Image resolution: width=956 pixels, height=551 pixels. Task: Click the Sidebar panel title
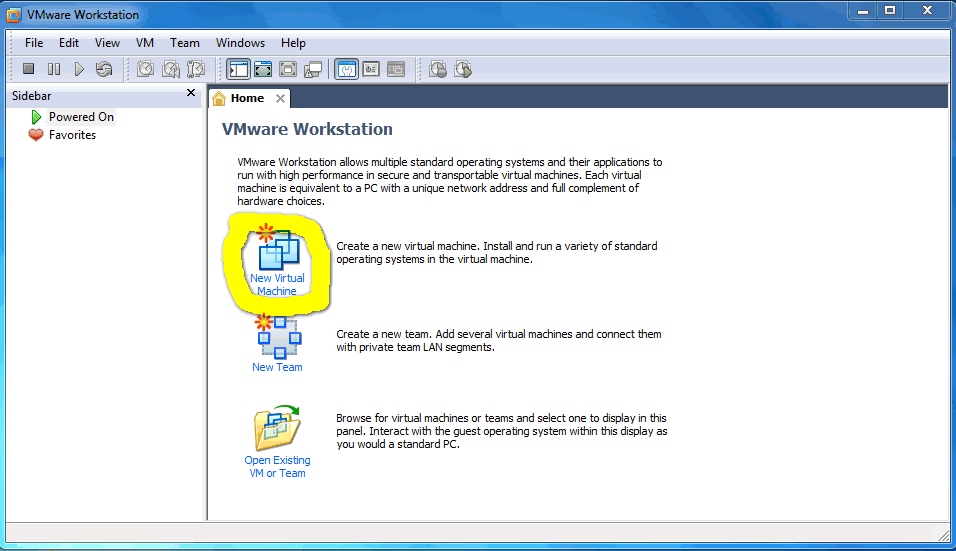[x=32, y=96]
